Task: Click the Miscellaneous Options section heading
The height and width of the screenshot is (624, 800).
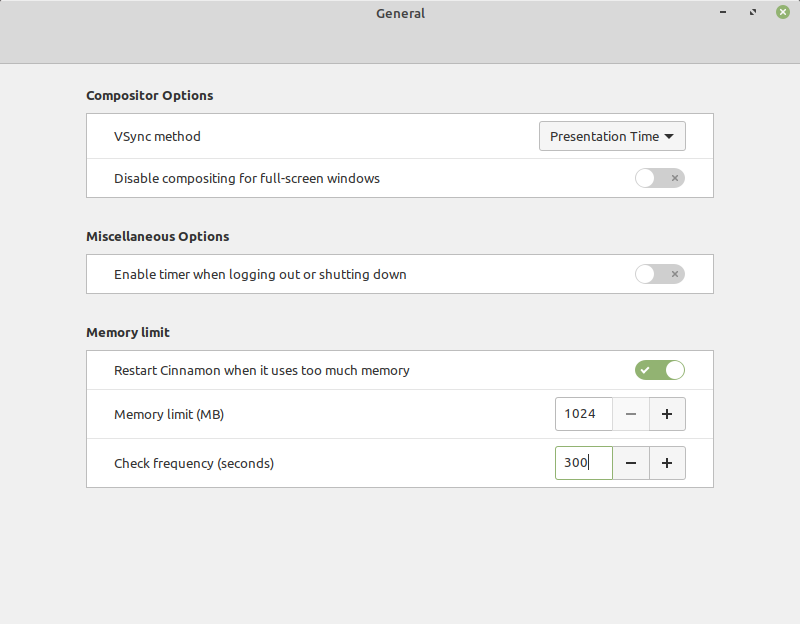Action: point(158,237)
